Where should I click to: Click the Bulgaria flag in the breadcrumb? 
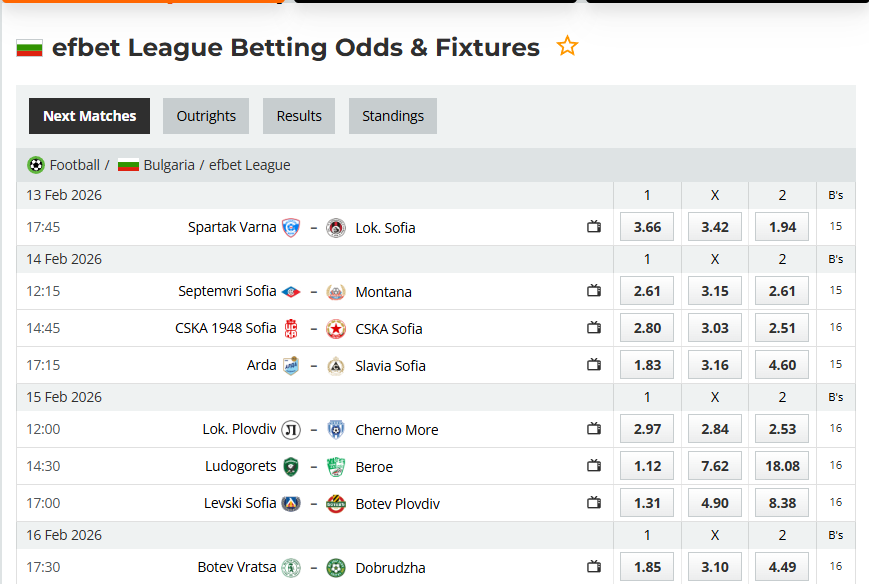128,165
